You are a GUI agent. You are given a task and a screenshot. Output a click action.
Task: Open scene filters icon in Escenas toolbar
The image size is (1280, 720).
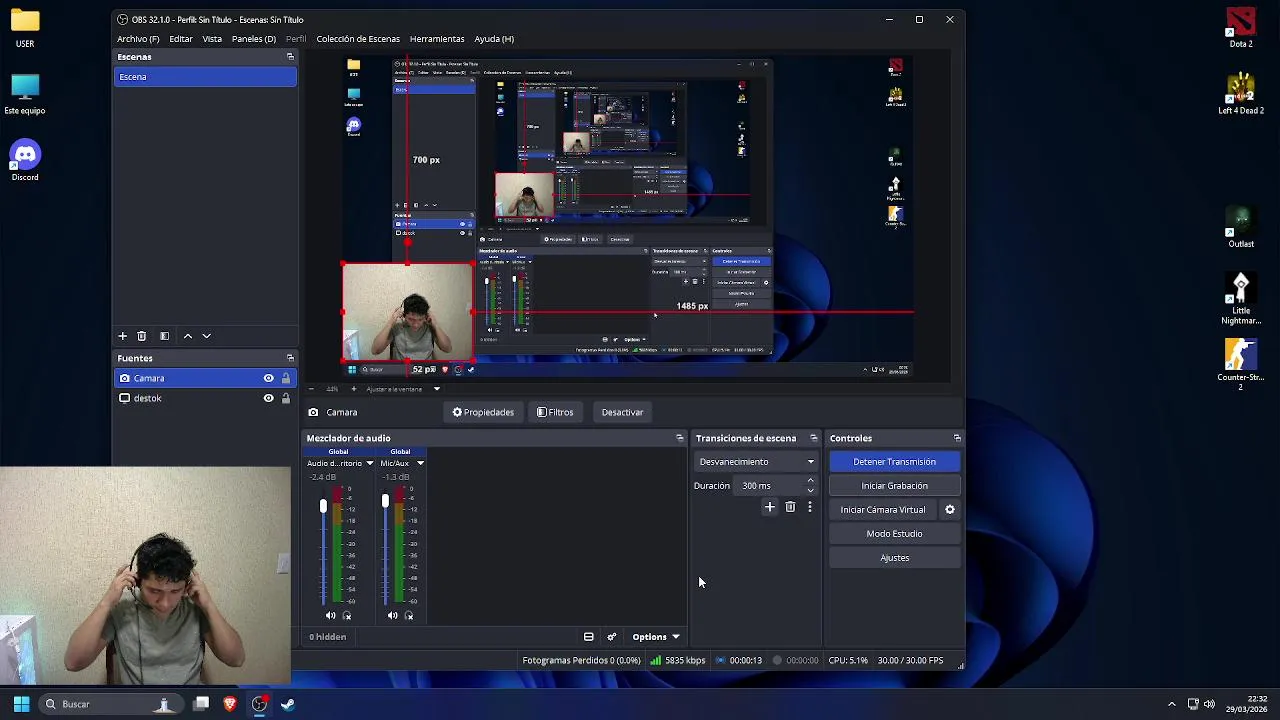[164, 336]
